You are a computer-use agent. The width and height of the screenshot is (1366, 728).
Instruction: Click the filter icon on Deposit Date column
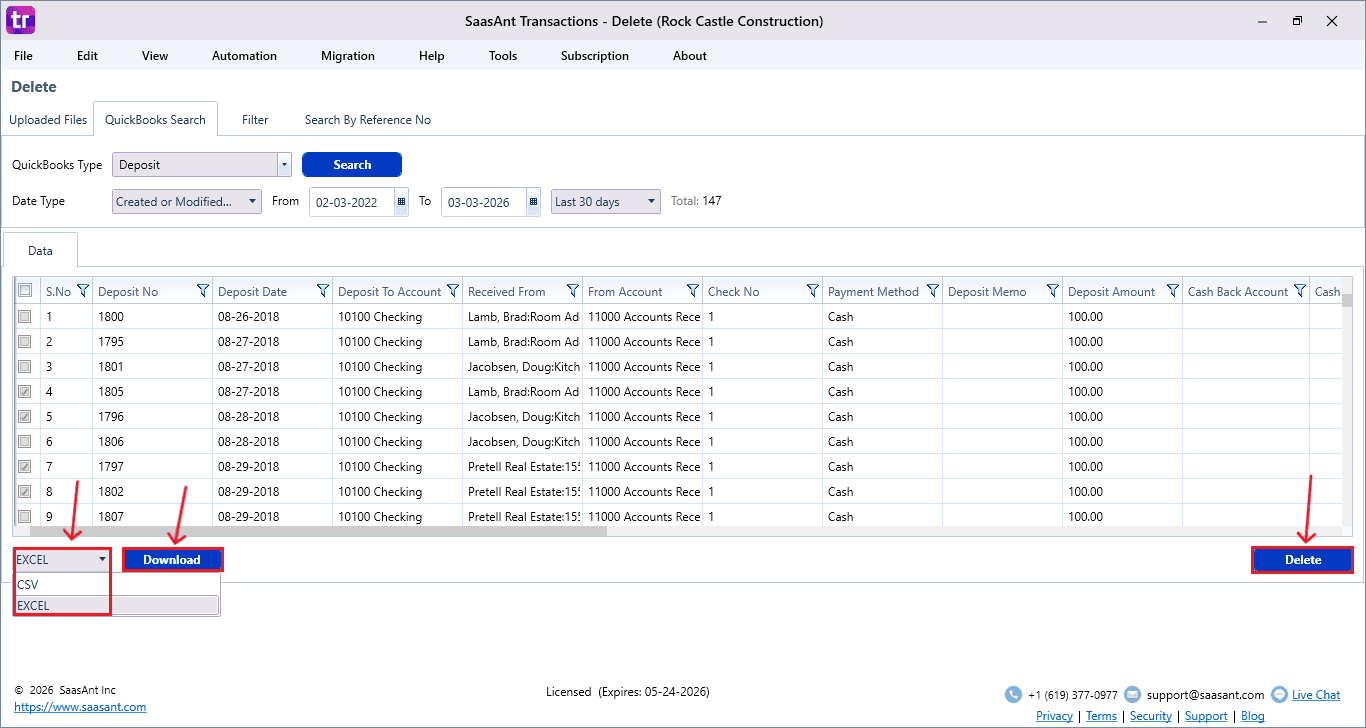tap(323, 291)
